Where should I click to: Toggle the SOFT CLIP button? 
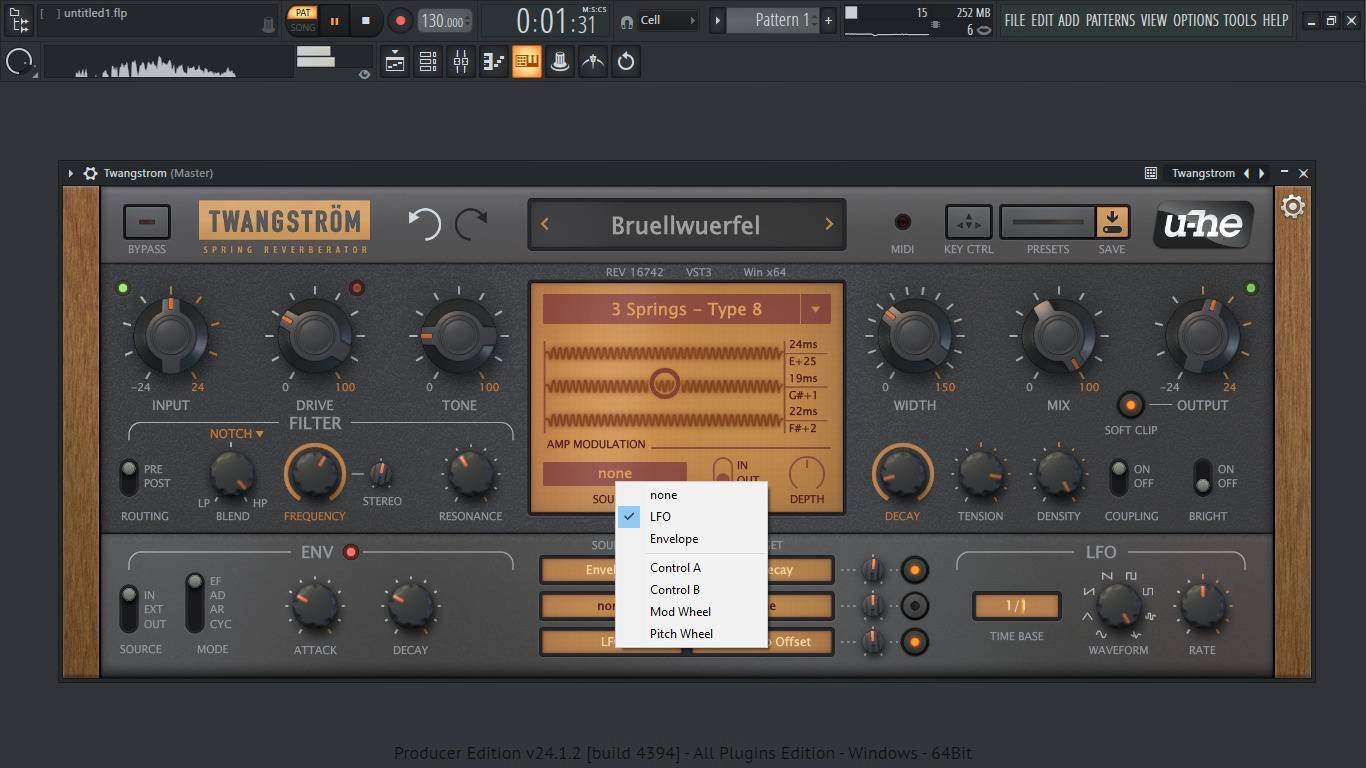click(x=1130, y=405)
